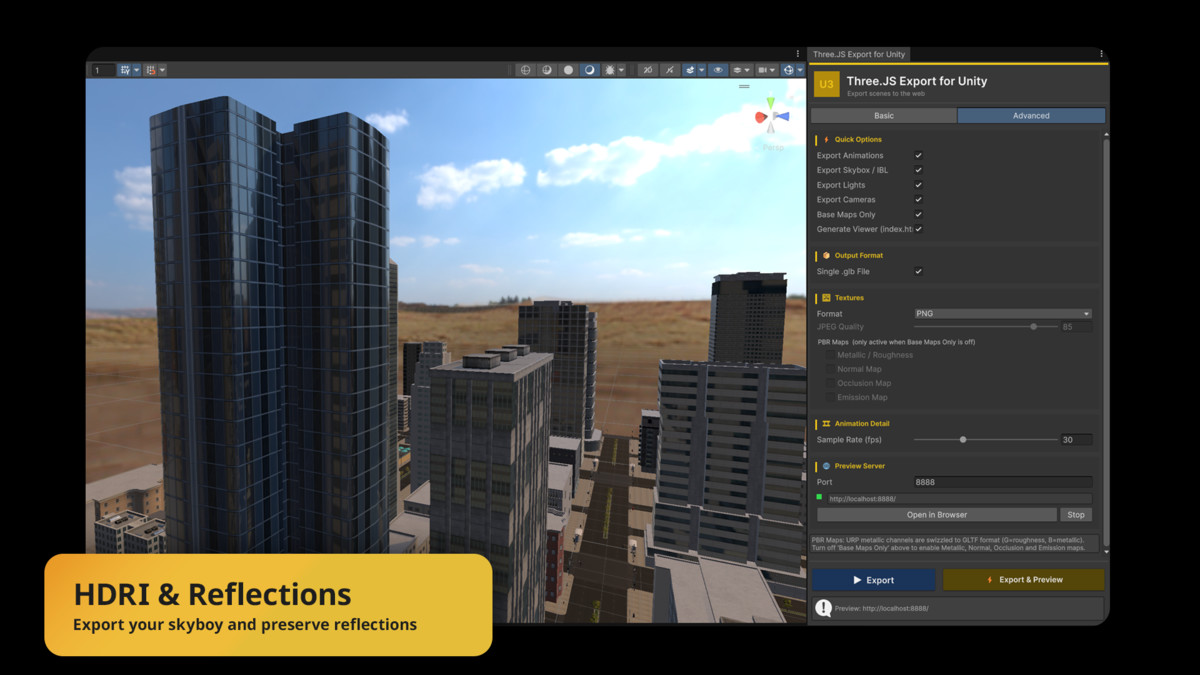
Task: Open the snap increment dropdown arrow
Action: [162, 70]
